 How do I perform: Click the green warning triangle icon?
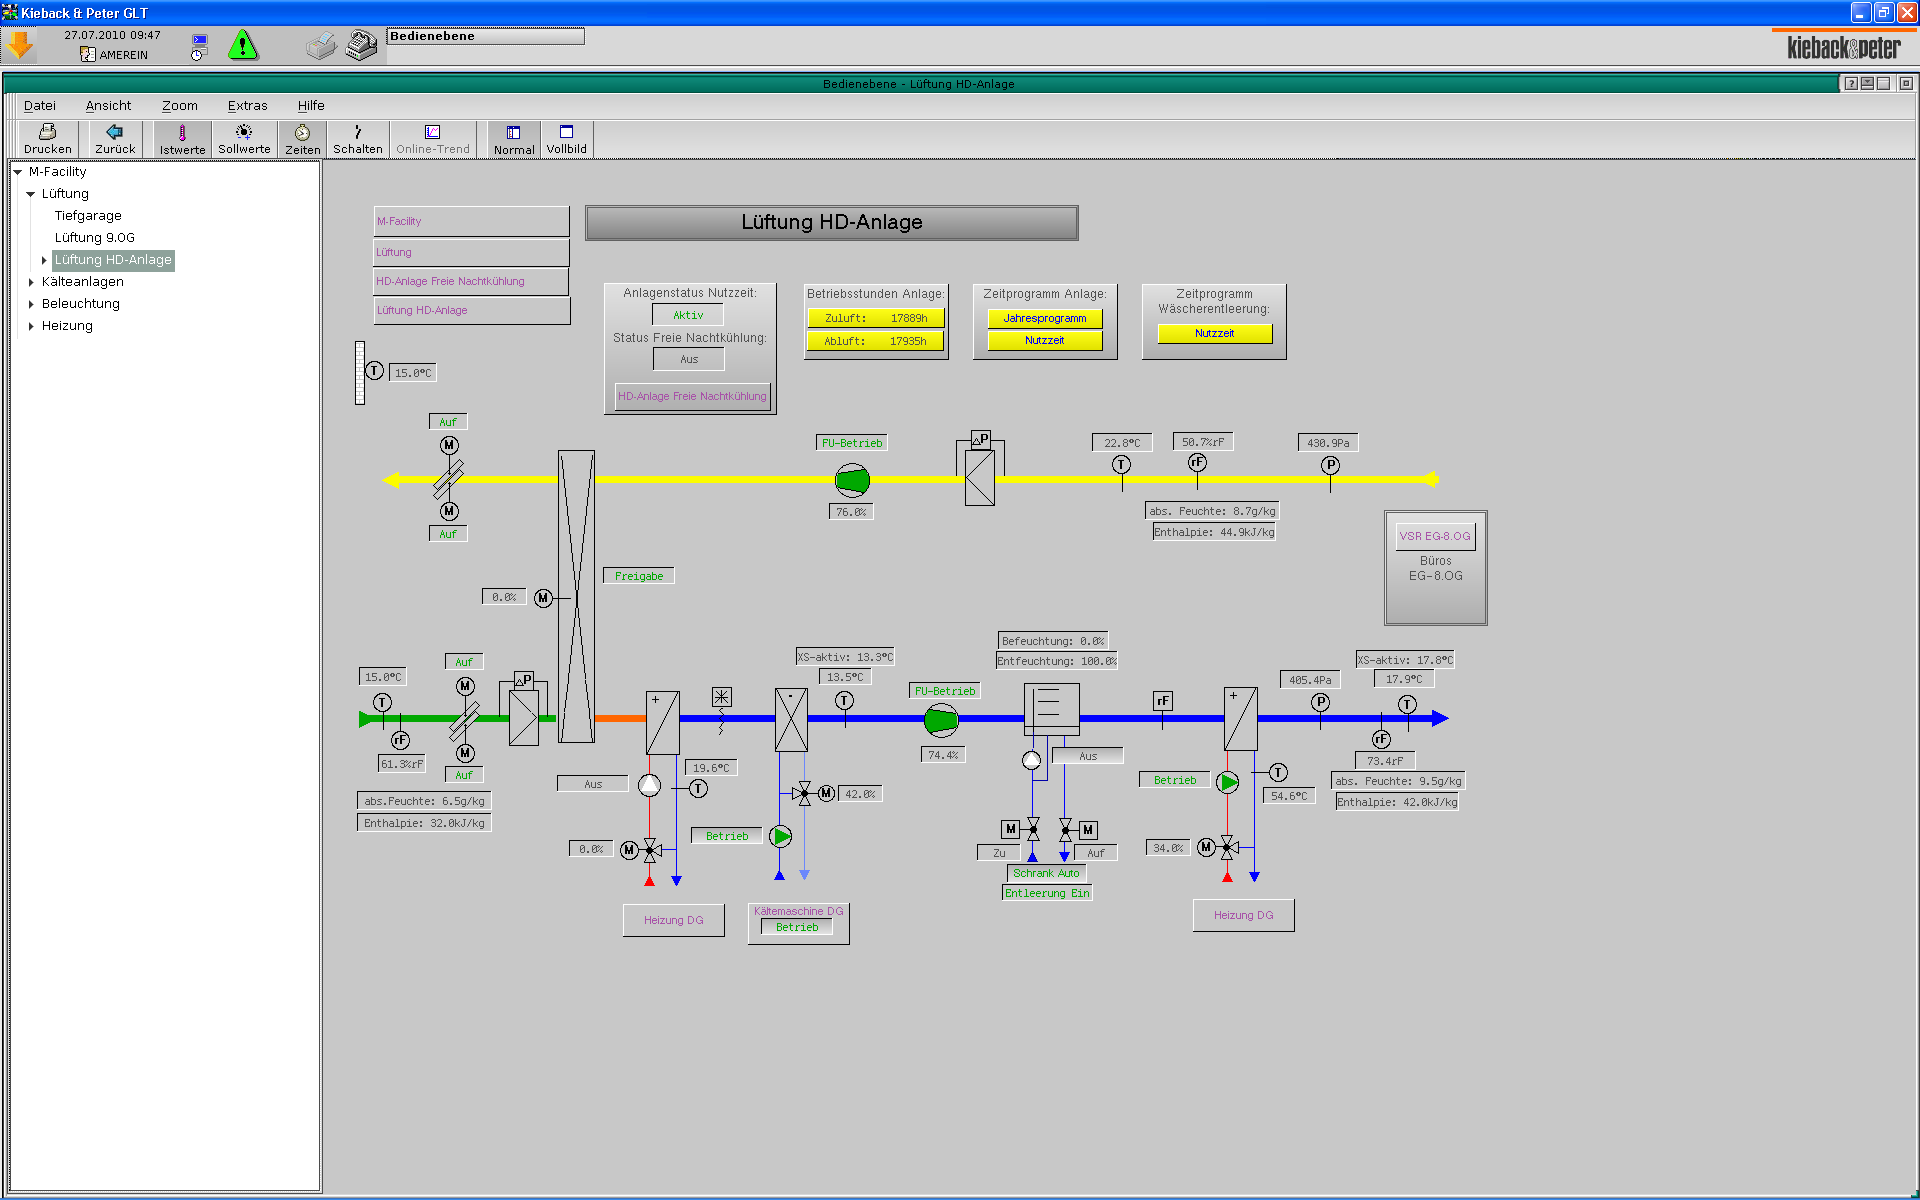(x=243, y=45)
